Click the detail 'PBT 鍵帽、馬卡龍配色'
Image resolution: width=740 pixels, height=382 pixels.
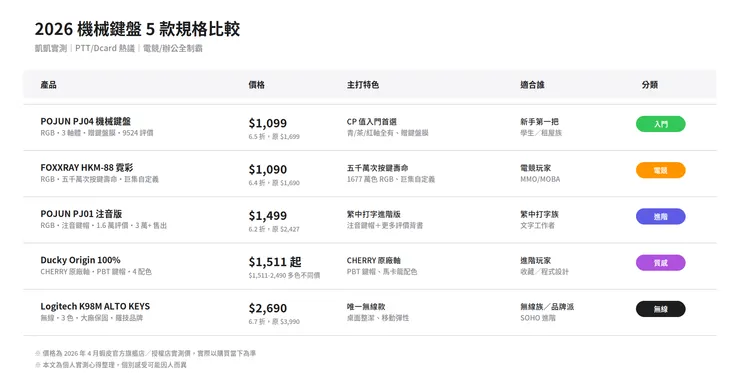(382, 272)
